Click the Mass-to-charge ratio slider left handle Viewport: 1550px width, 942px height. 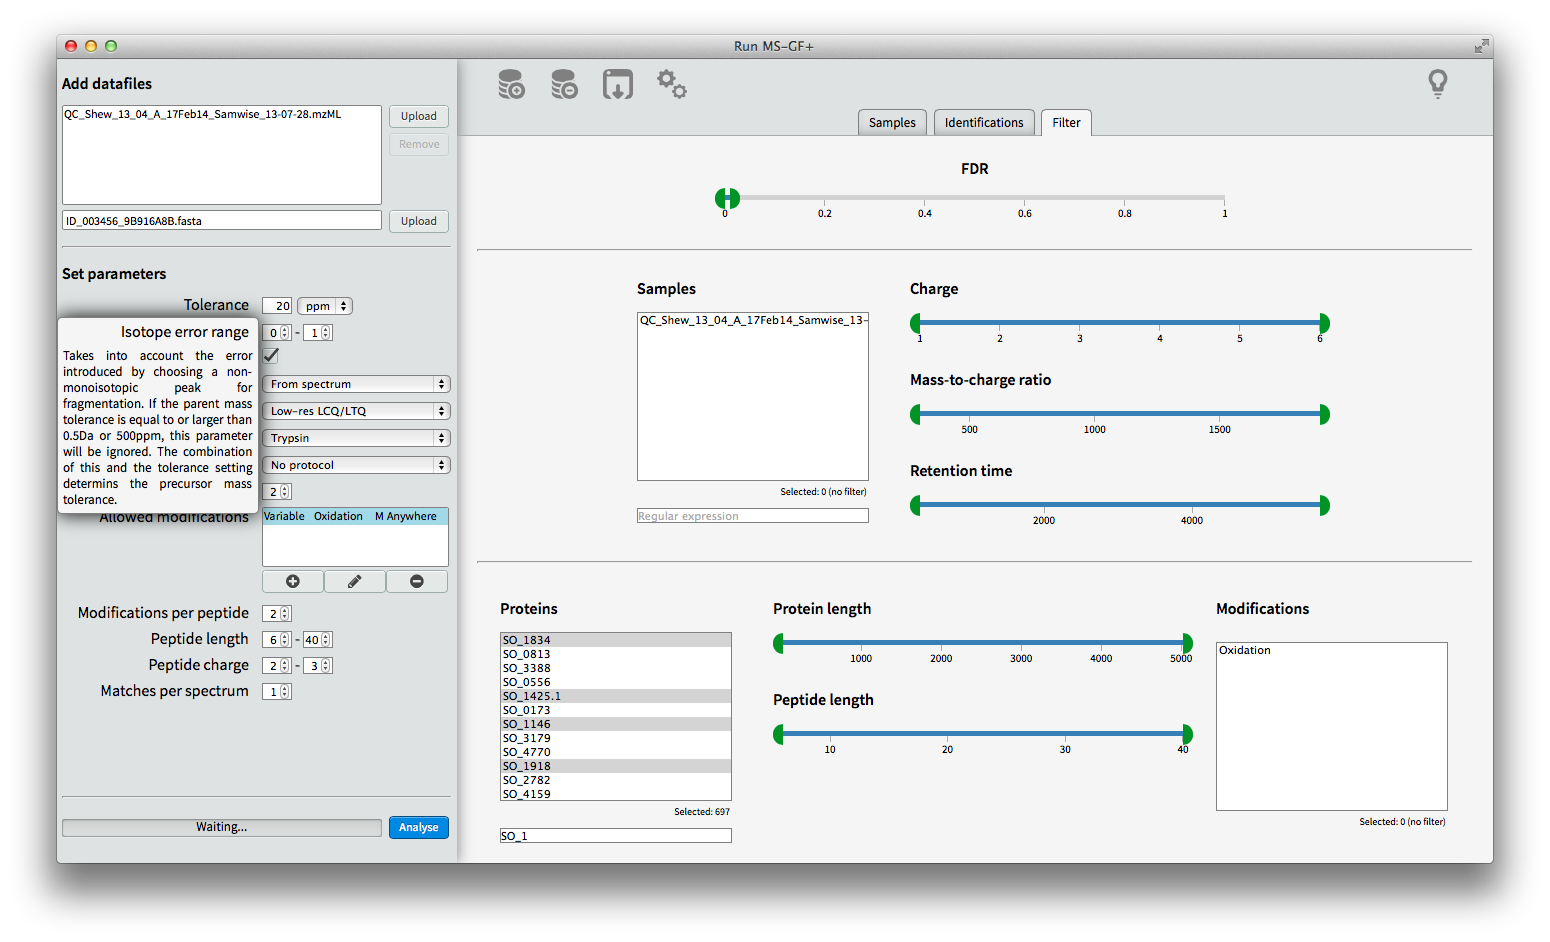(x=915, y=414)
